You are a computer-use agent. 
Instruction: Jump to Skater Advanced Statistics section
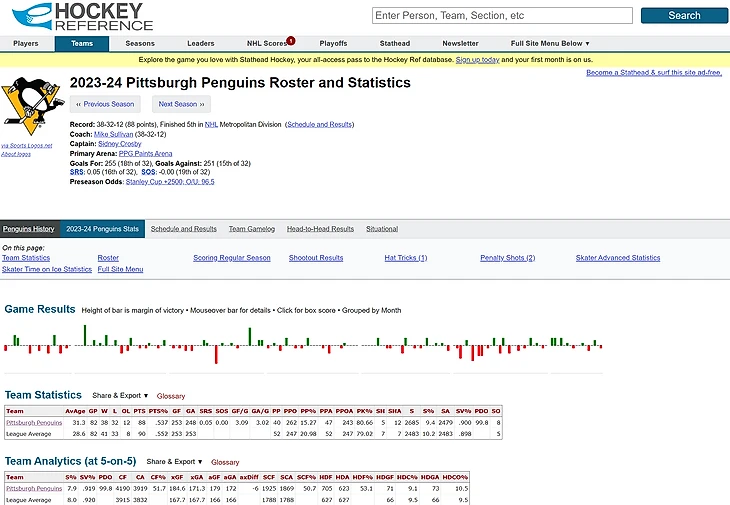tap(618, 258)
